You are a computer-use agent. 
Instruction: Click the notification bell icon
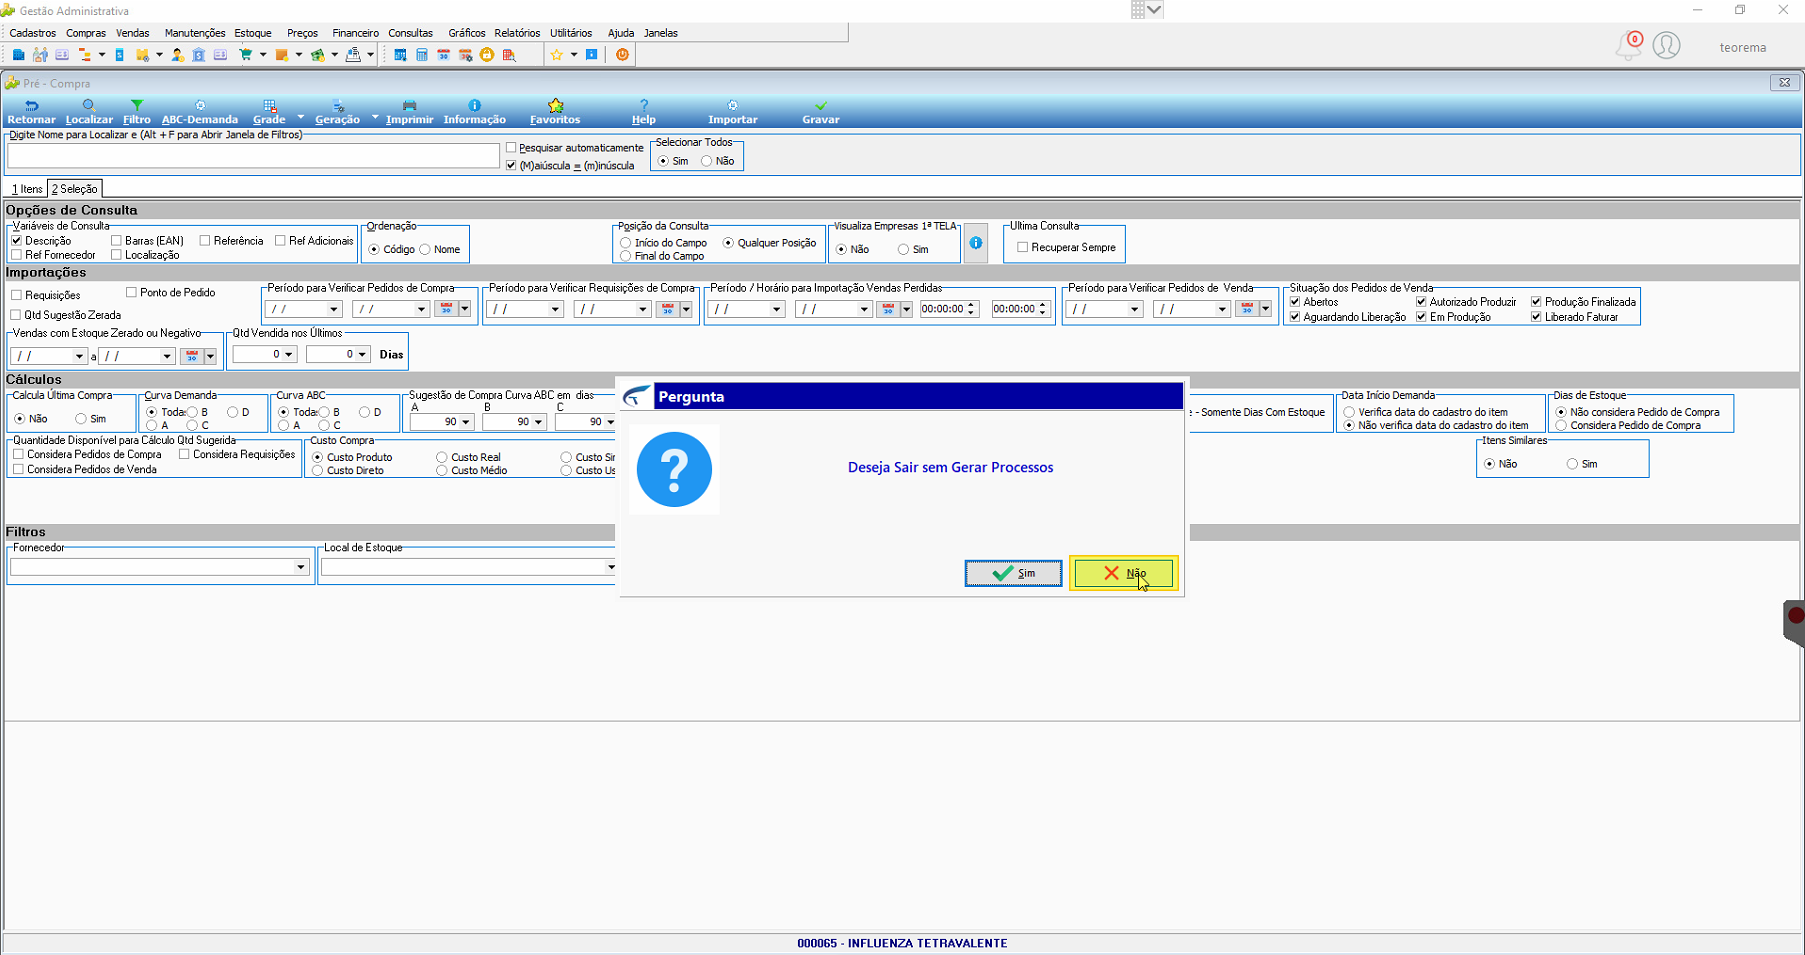point(1627,46)
